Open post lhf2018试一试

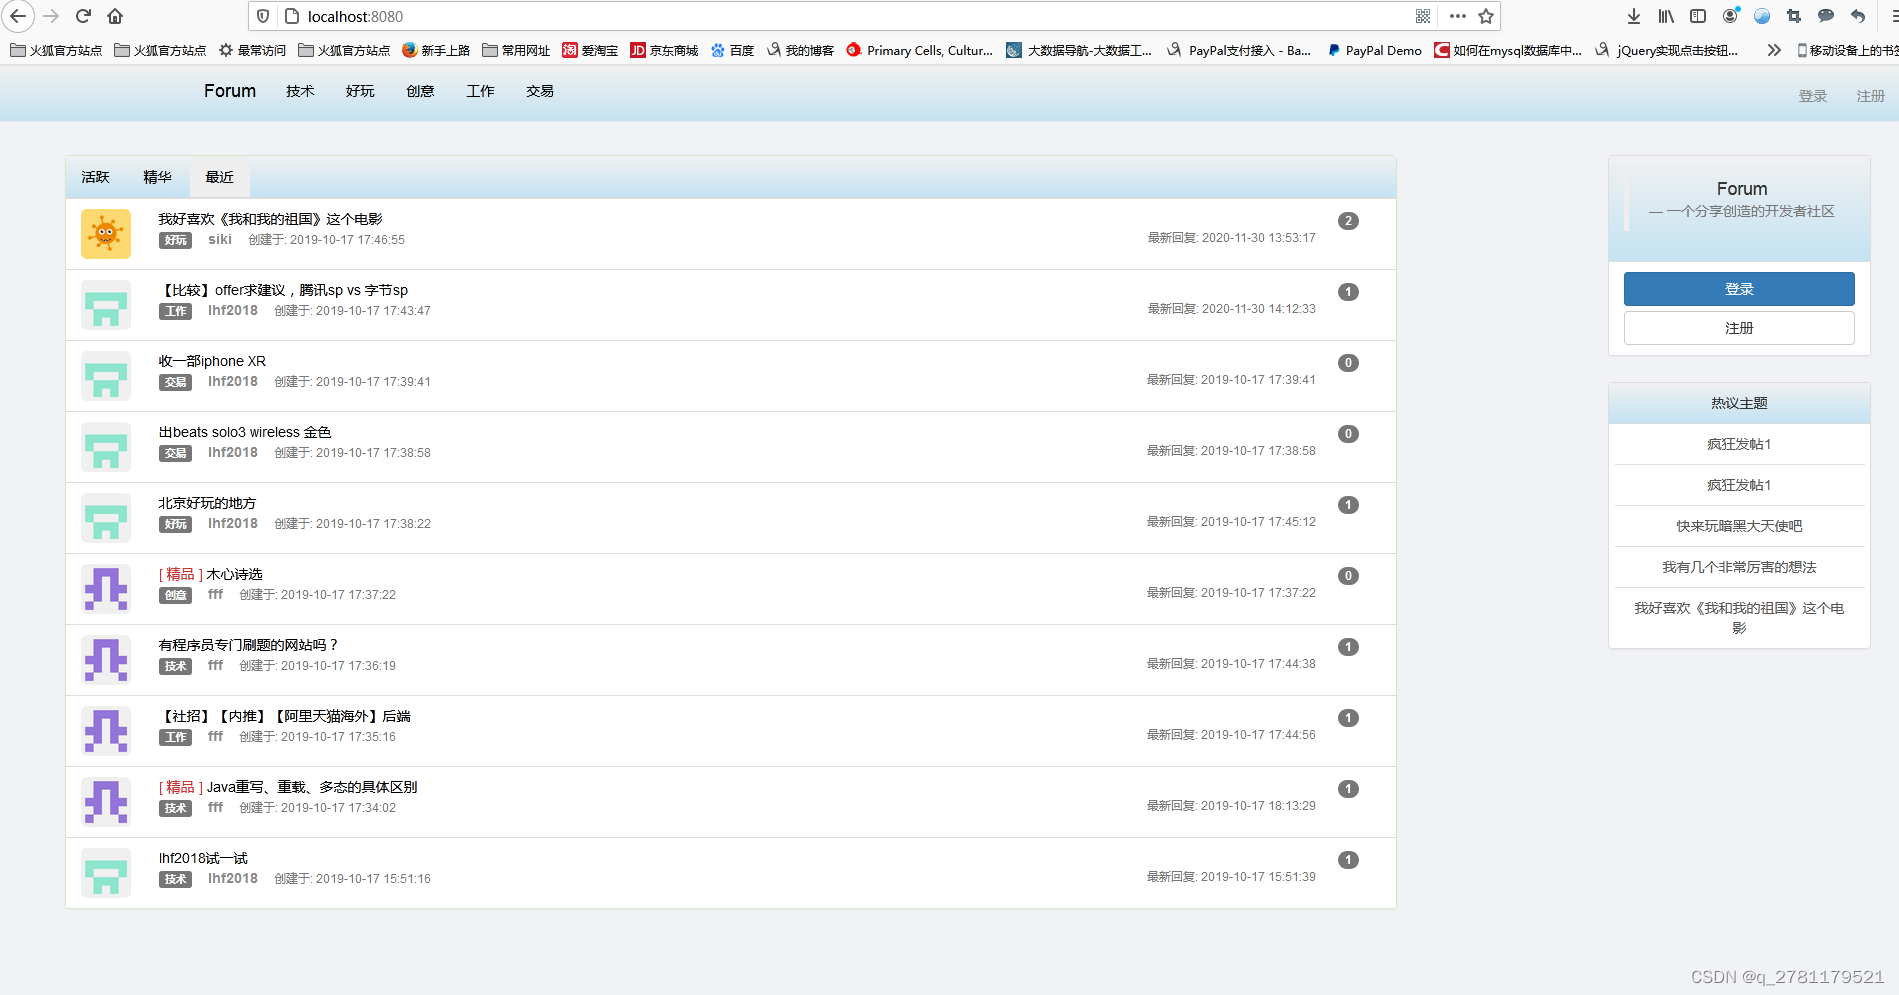[x=203, y=858]
